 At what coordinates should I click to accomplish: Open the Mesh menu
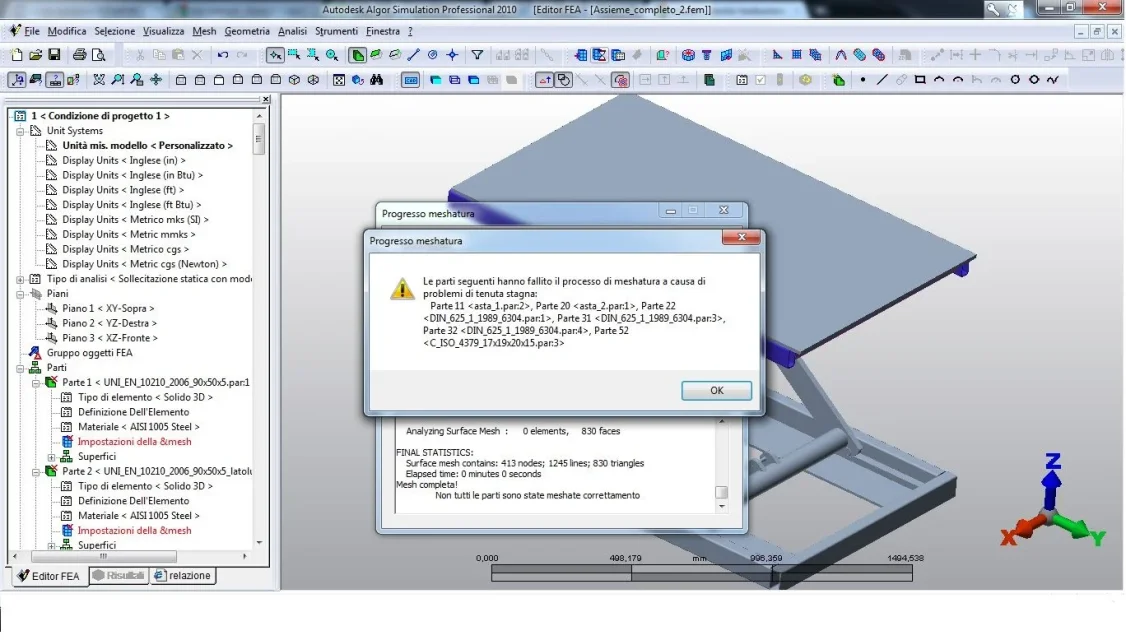(x=204, y=31)
